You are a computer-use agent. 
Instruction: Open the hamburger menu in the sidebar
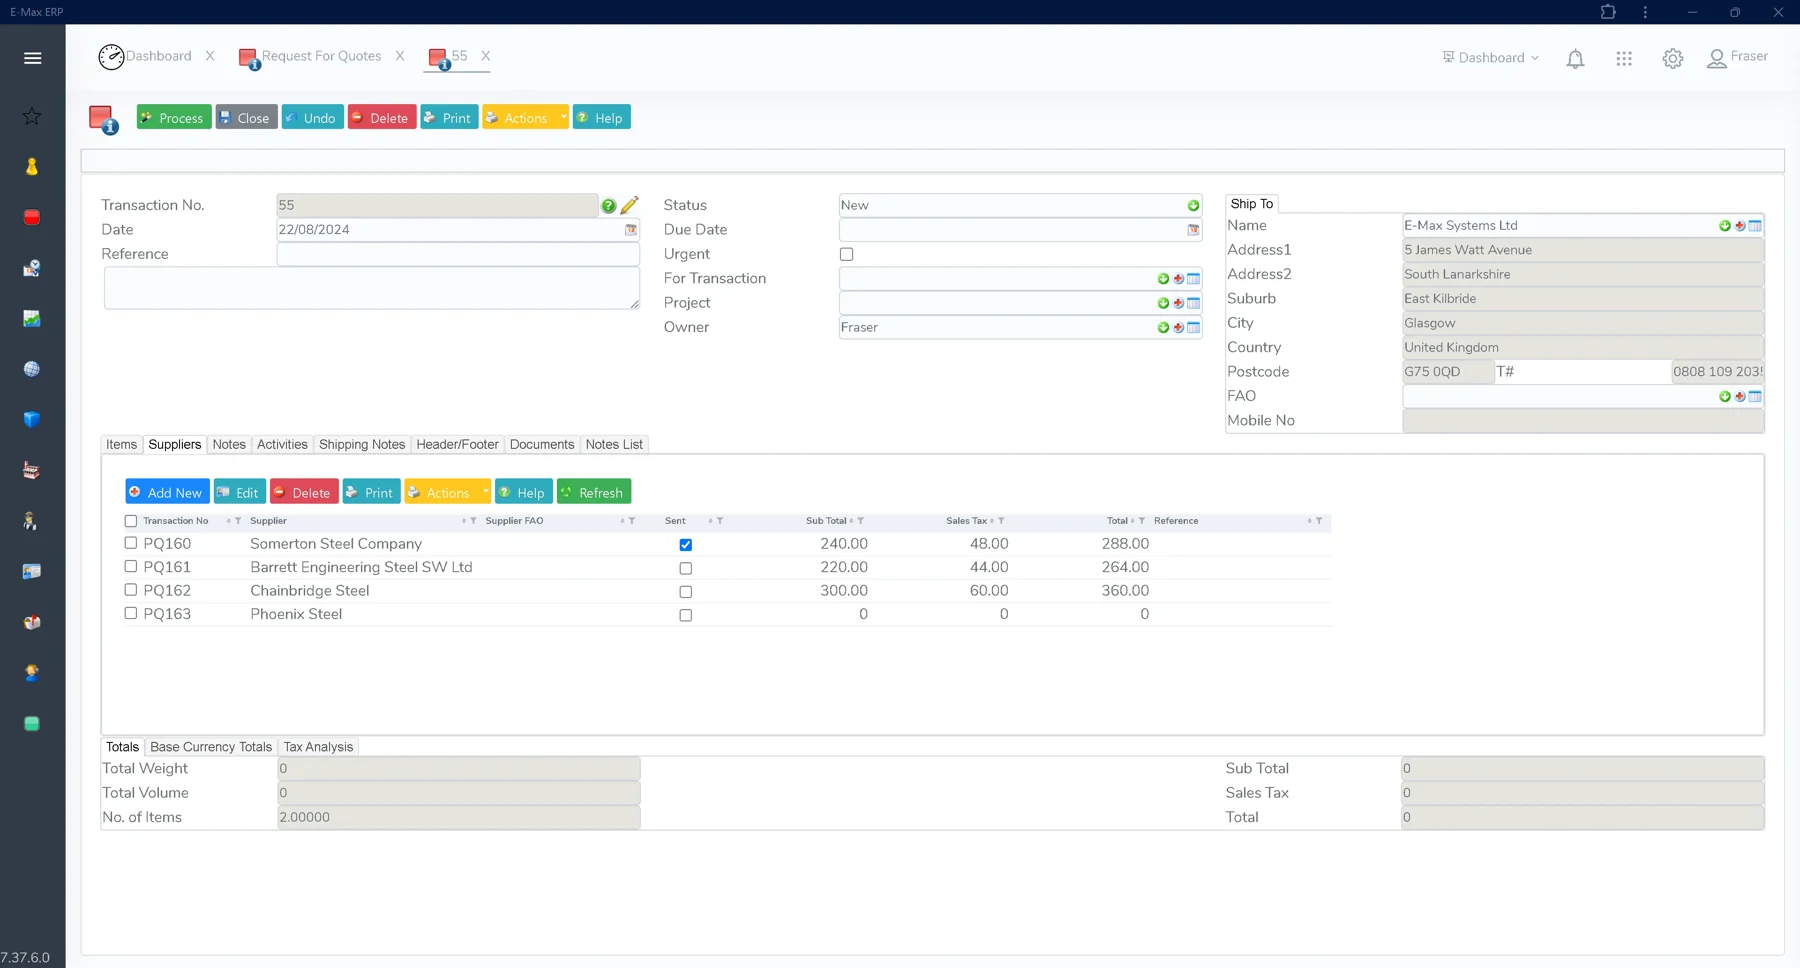[x=32, y=58]
